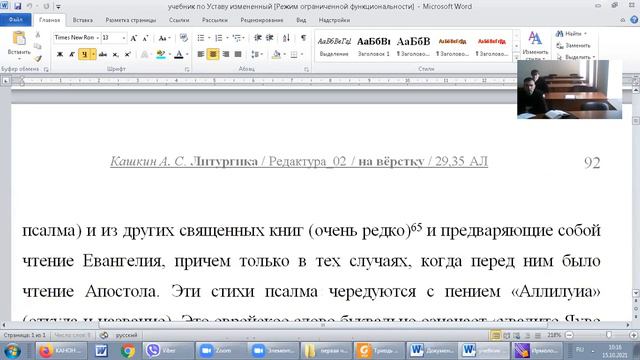Switch to Рассылки tab
The width and height of the screenshot is (640, 360).
[x=215, y=20]
